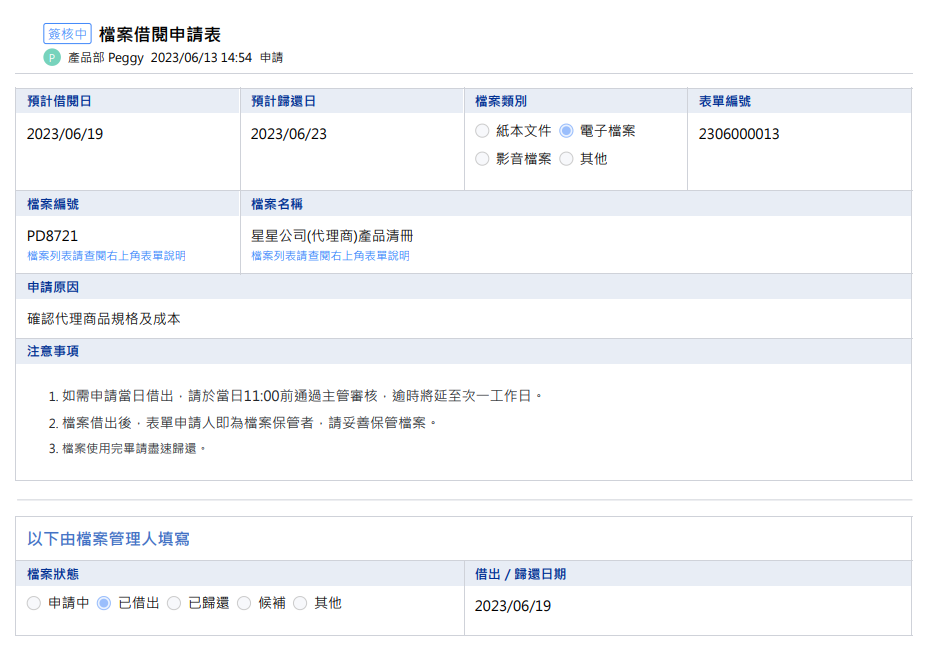Click the form number 2306000013
Screen dimensions: 933x654
pos(739,134)
